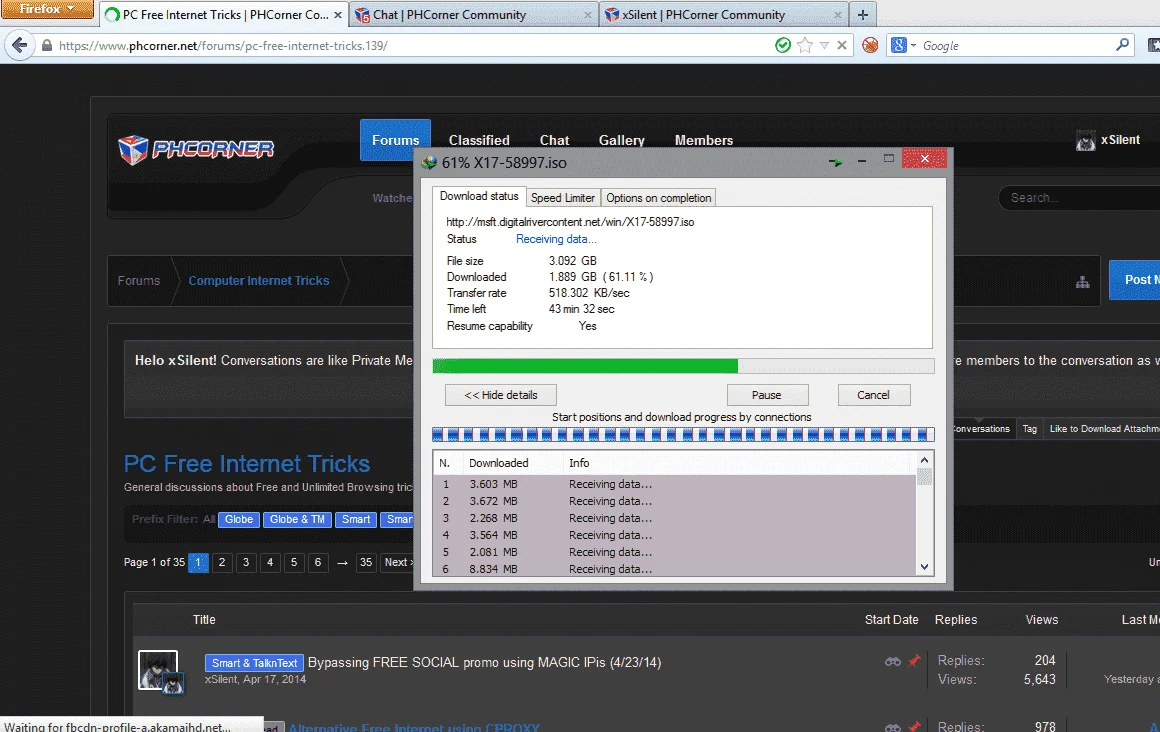1160x732 pixels.
Task: Open Gallery in the site navigation
Action: pos(621,140)
